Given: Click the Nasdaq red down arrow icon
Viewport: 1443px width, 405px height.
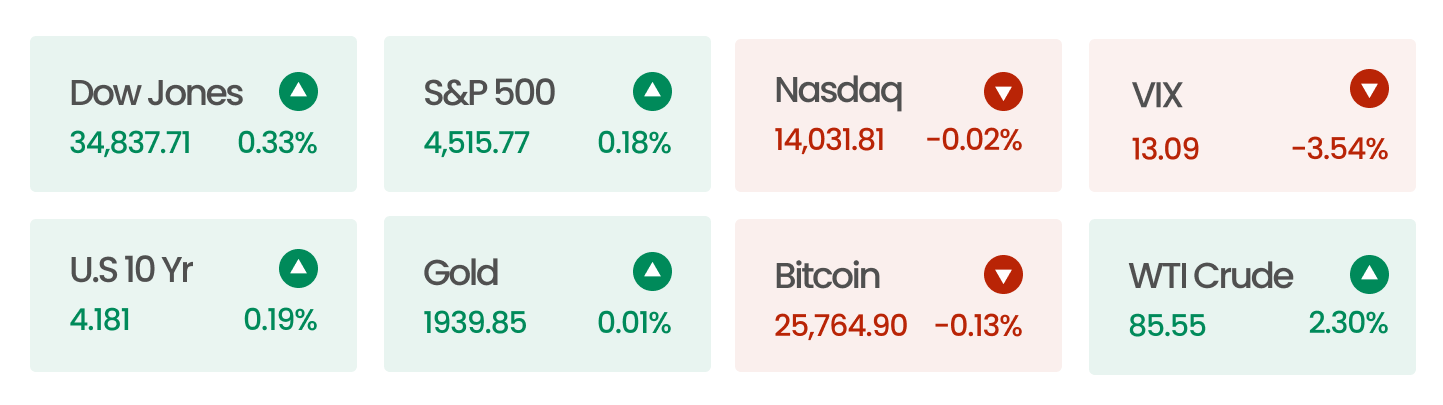Looking at the screenshot, I should click(x=1003, y=92).
